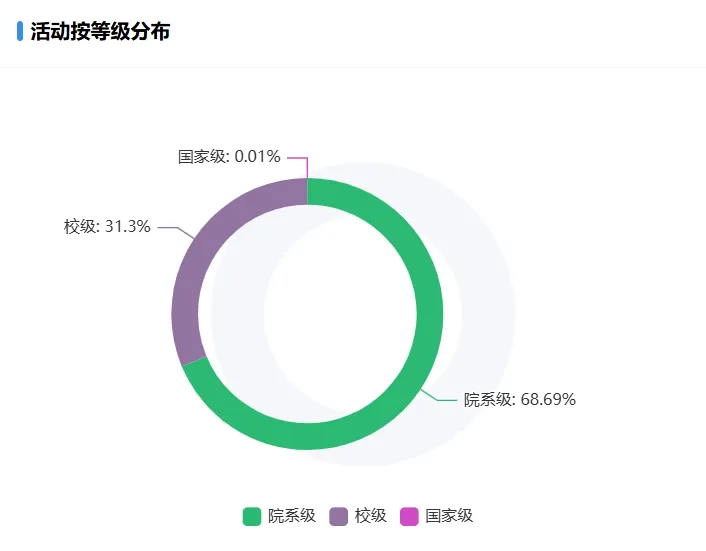Click the 校级: 31.3% data label

pos(107,227)
